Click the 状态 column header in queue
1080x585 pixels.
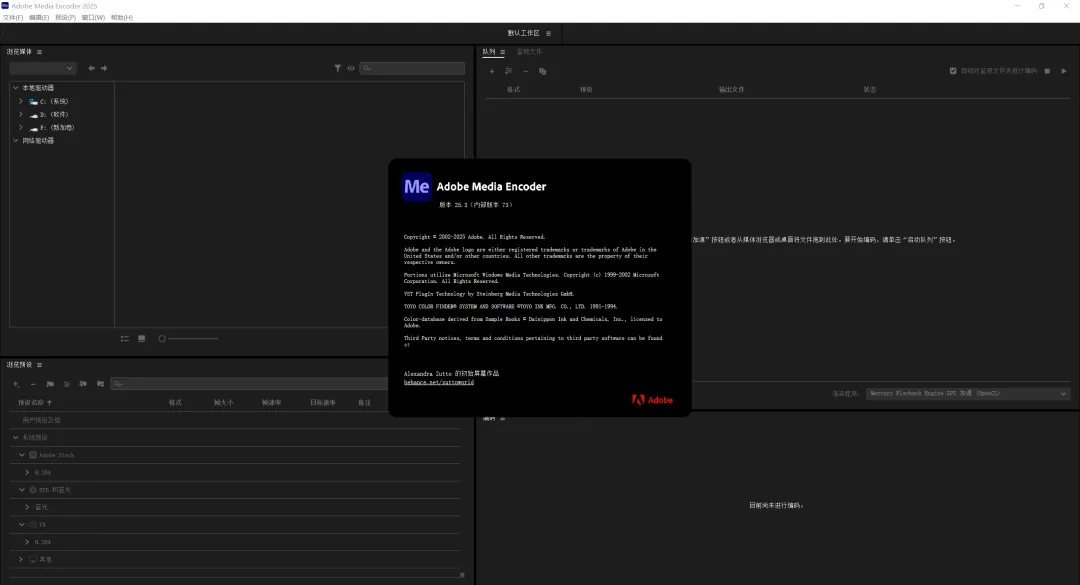[x=870, y=90]
